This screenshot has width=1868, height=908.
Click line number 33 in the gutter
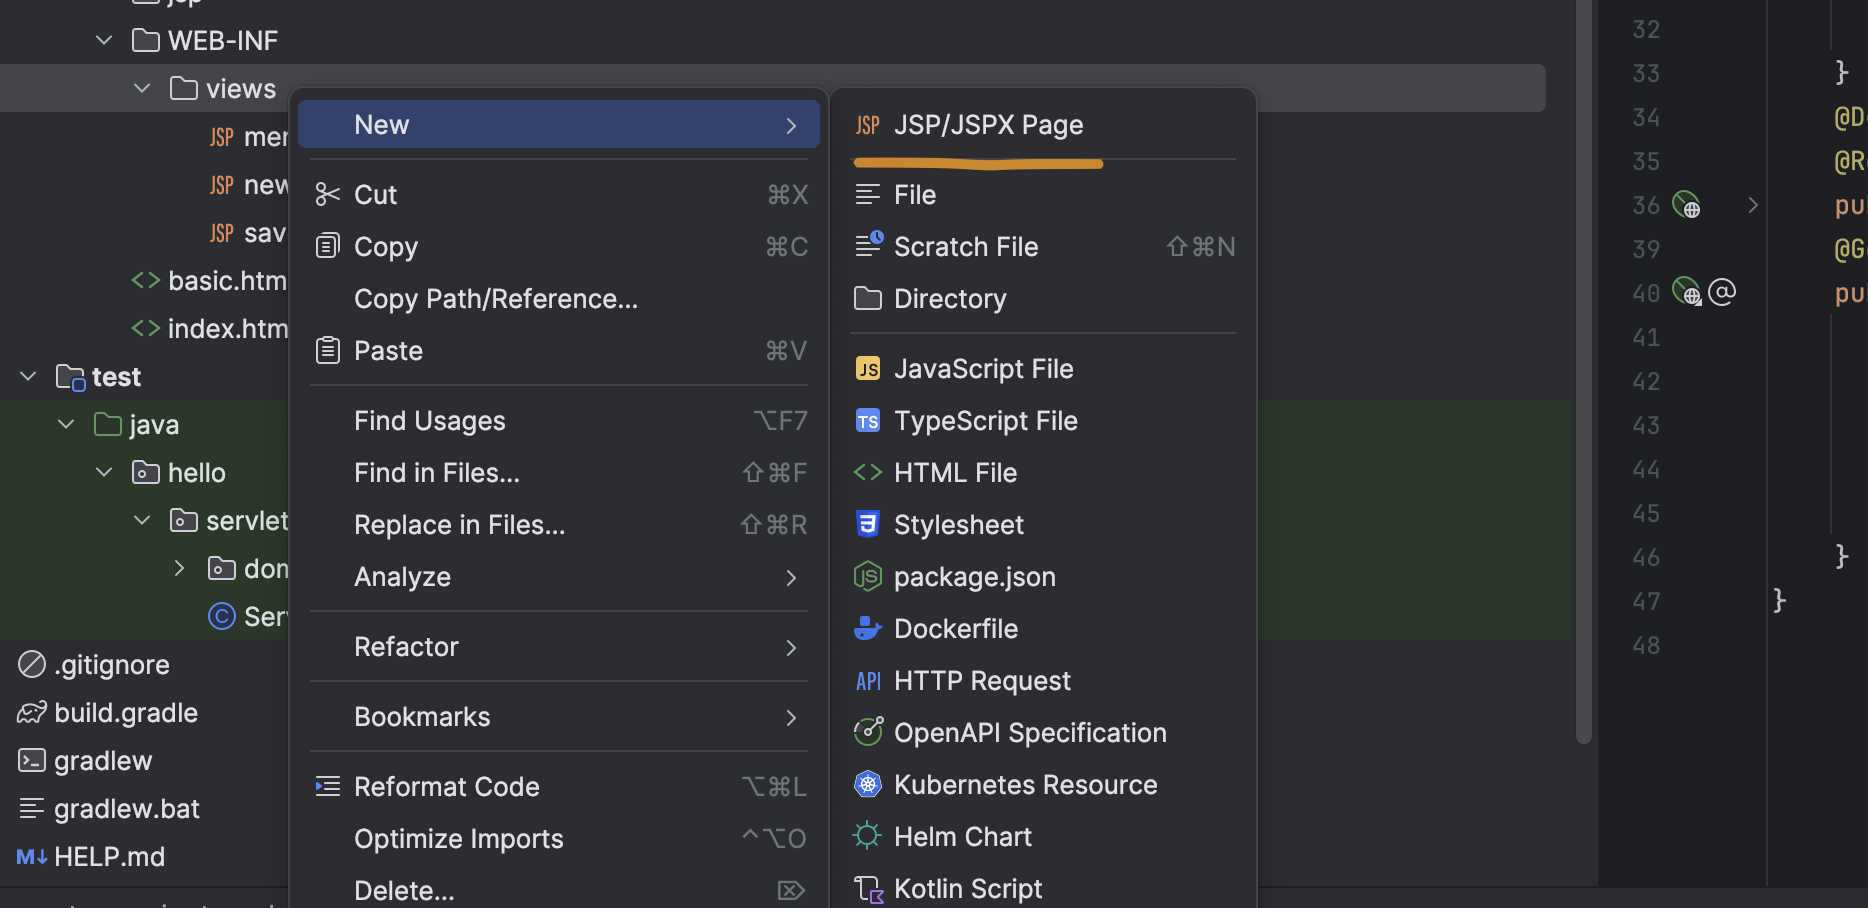[1646, 73]
